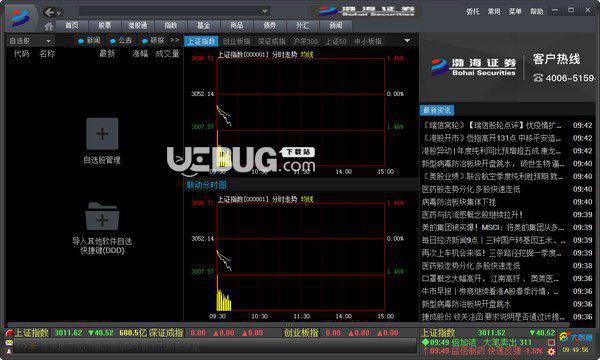The width and height of the screenshot is (600, 360).
Task: Click the 均线 label in upper chart
Action: 307,55
